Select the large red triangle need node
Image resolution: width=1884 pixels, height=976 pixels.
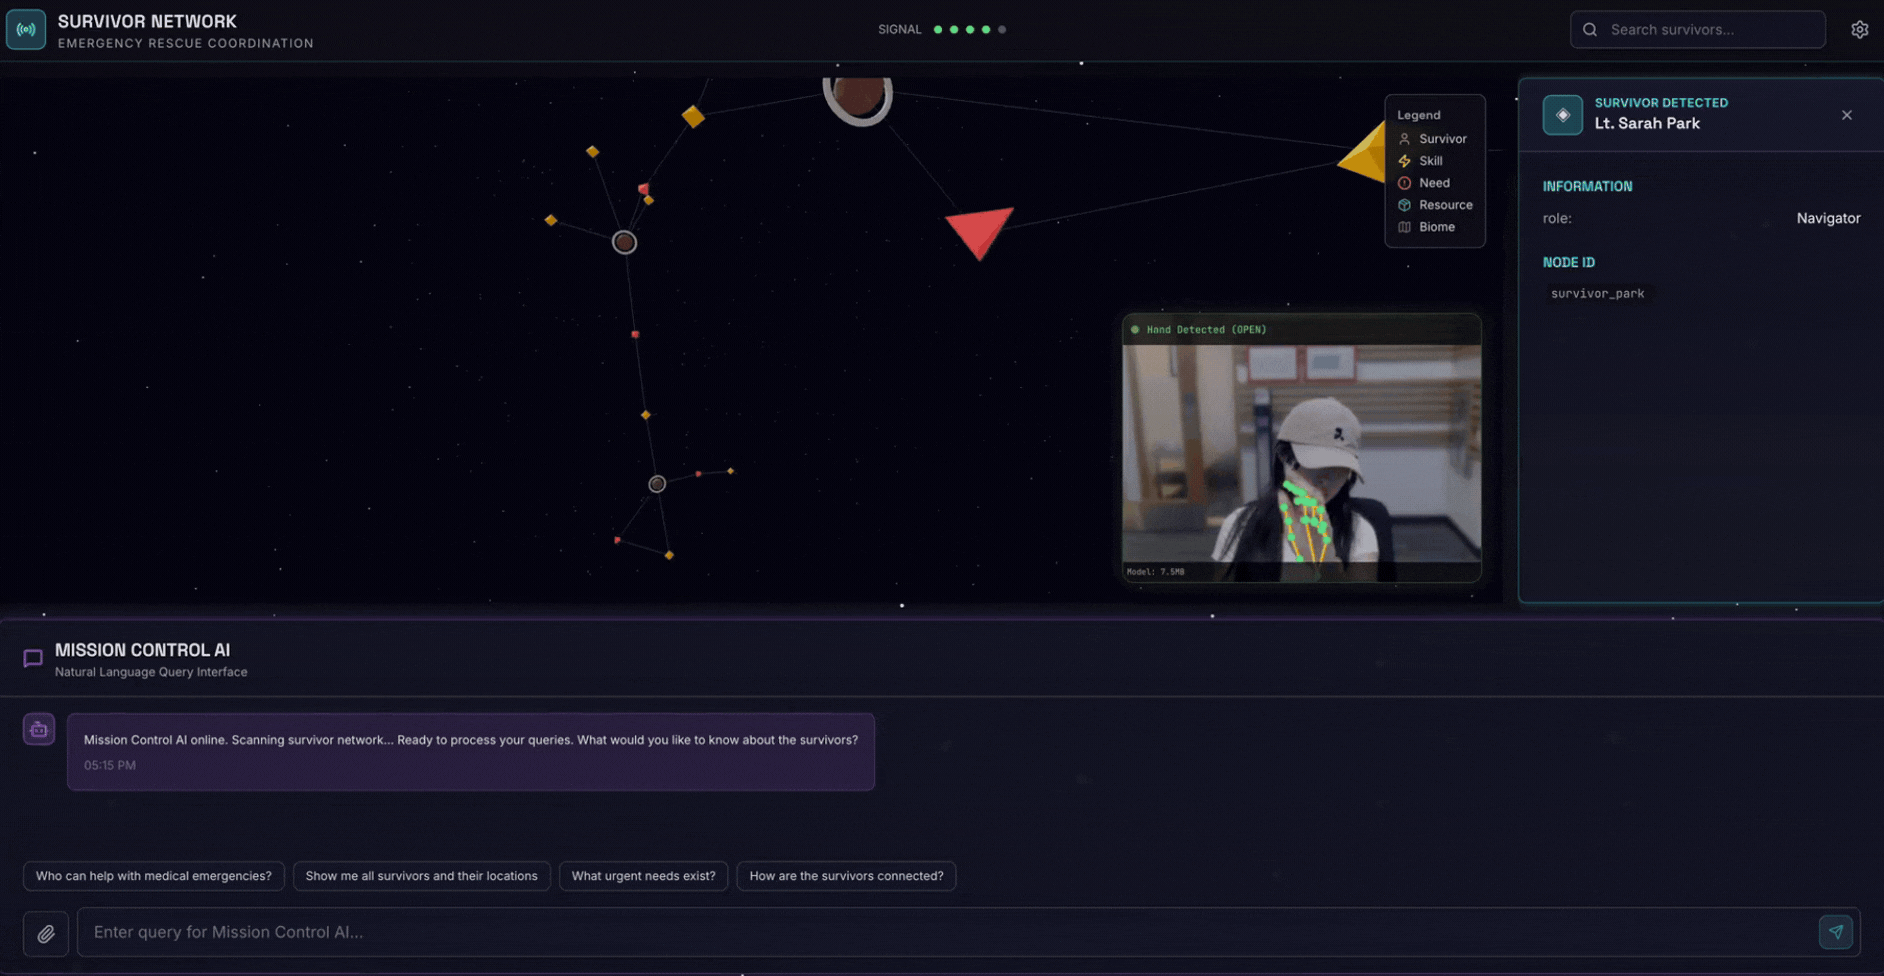(x=979, y=230)
